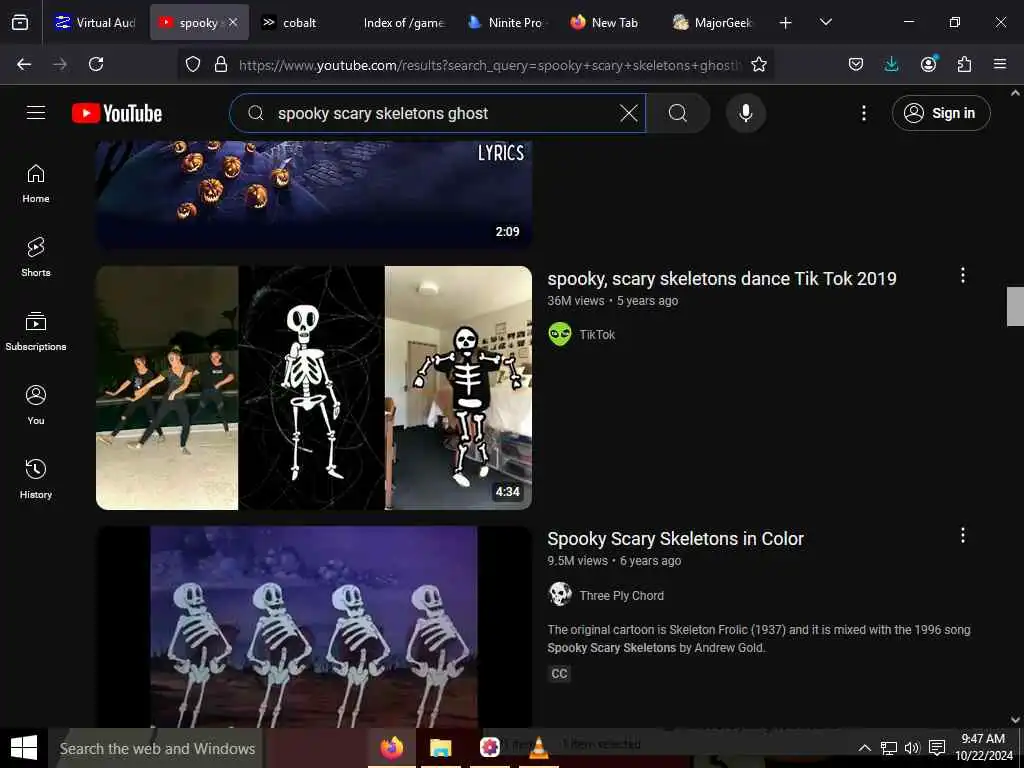Clear the search box with the X icon
The width and height of the screenshot is (1024, 768).
629,113
